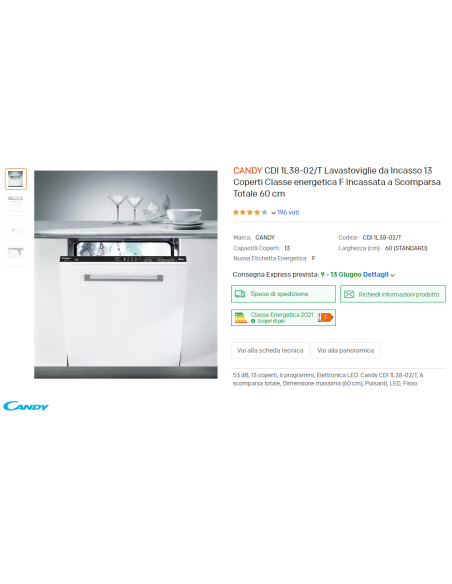Click Spese di spedizione button
The image size is (452, 584).
click(283, 294)
